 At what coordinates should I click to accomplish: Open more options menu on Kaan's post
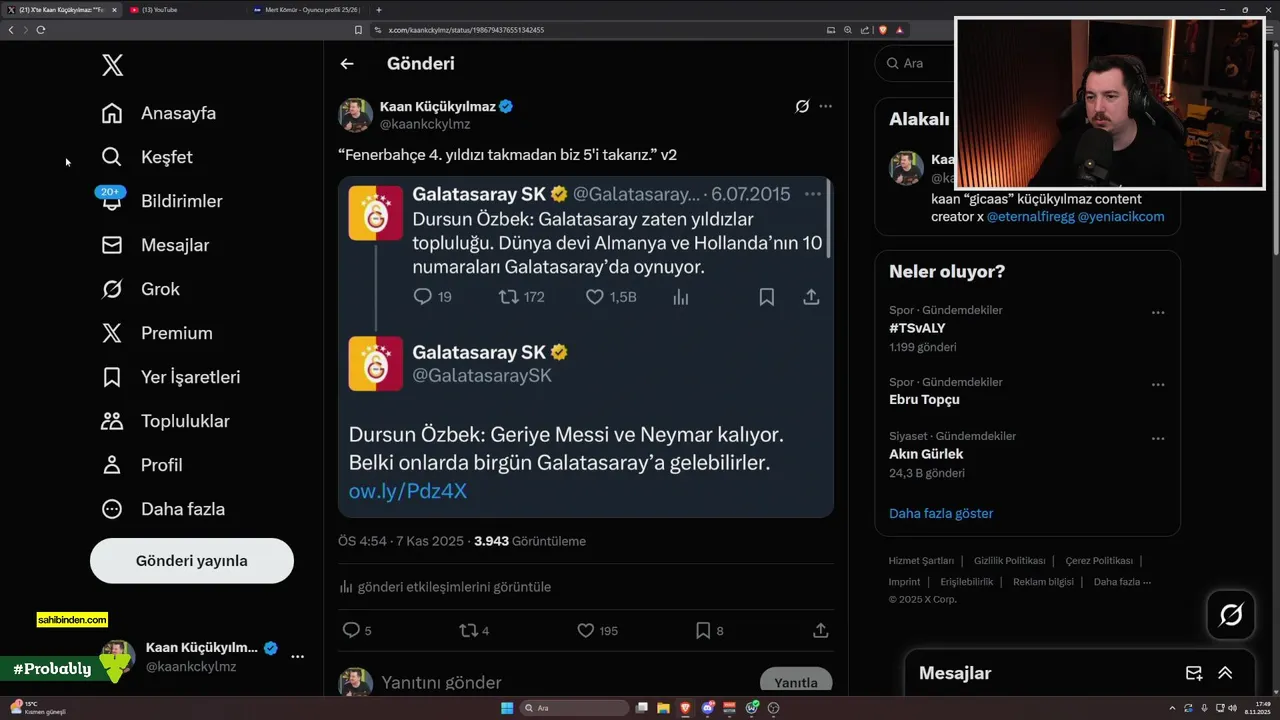point(825,106)
